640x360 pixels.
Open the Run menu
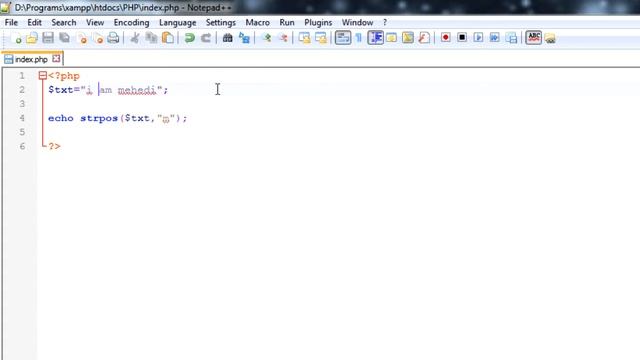click(287, 22)
